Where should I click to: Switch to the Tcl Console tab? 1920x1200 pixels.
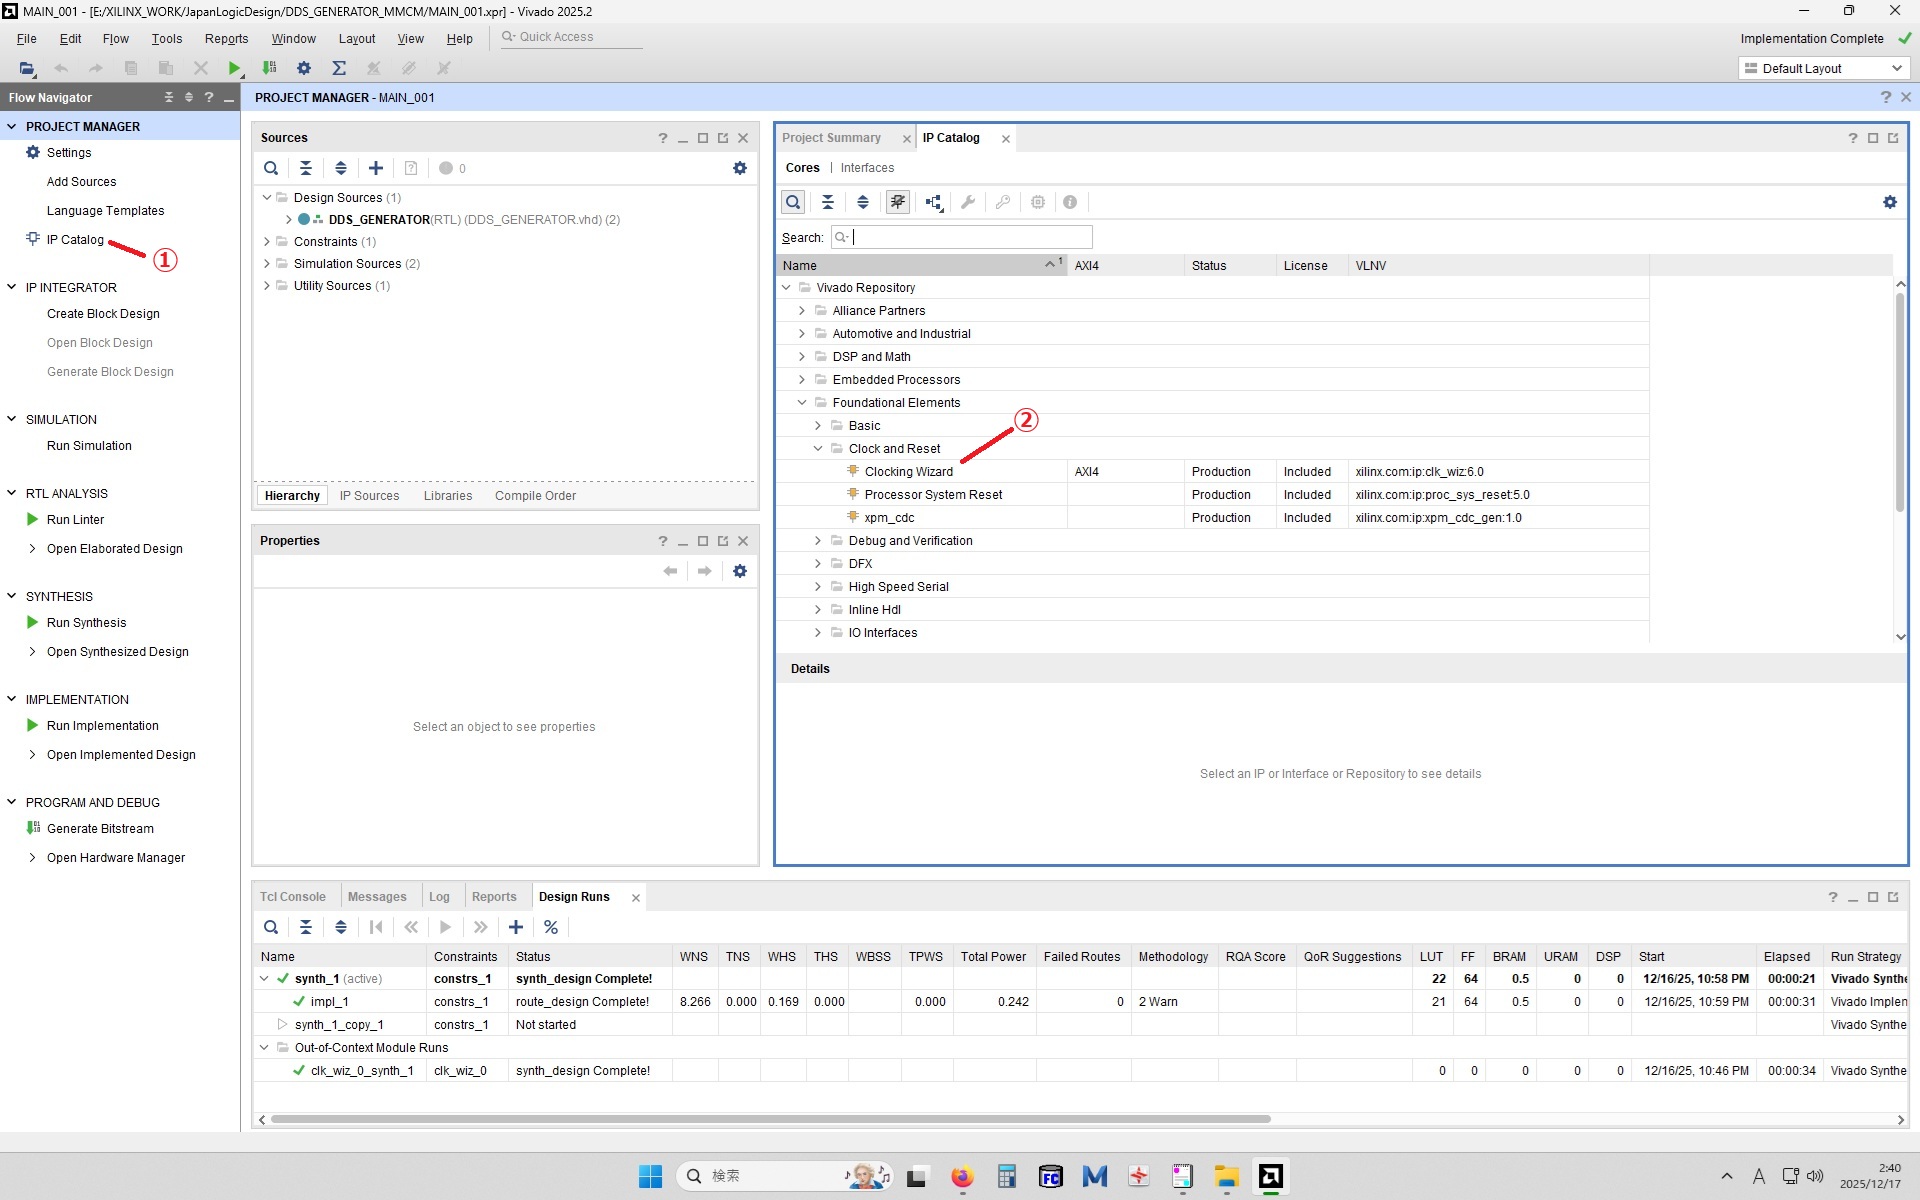pos(293,897)
